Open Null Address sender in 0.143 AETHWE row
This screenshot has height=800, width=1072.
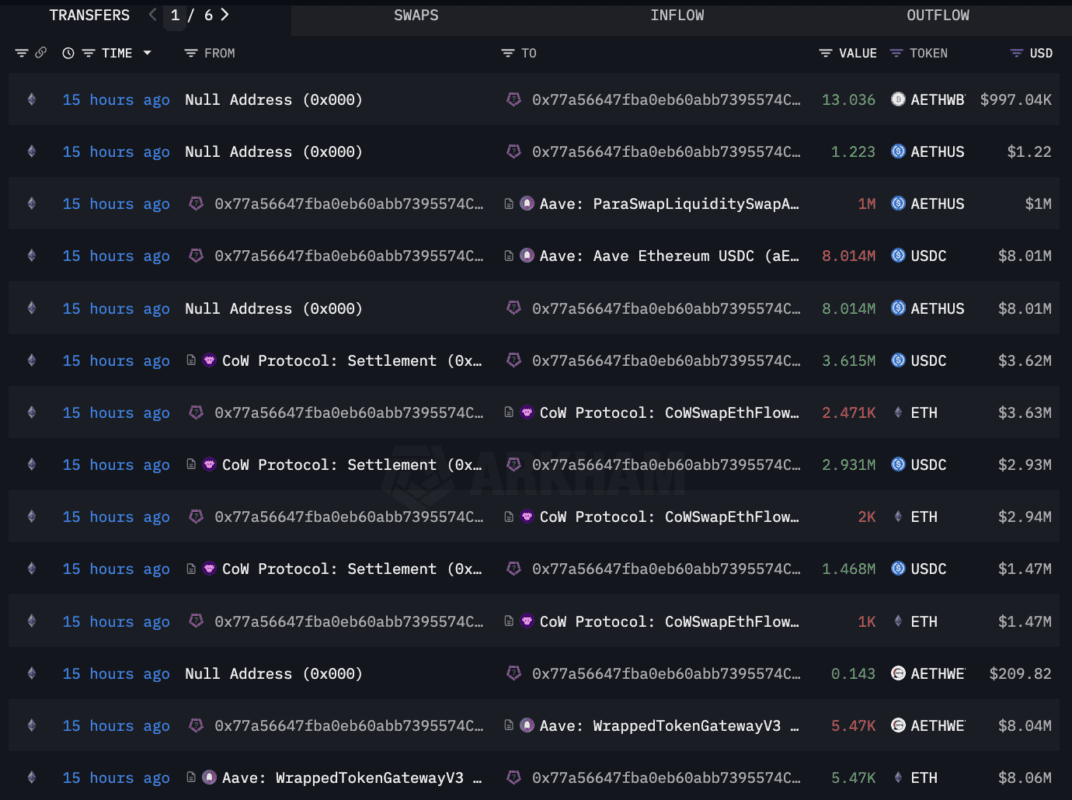point(273,674)
